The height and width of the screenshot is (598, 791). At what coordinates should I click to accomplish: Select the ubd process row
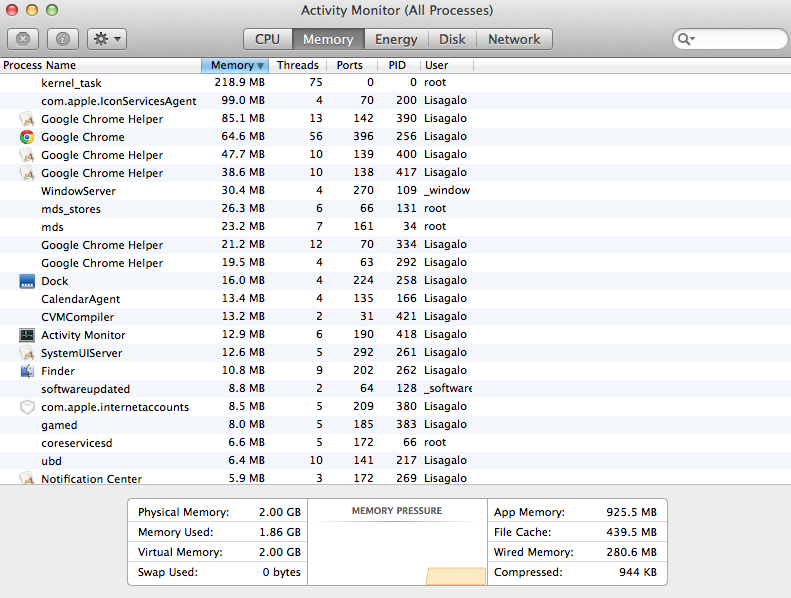(x=396, y=461)
